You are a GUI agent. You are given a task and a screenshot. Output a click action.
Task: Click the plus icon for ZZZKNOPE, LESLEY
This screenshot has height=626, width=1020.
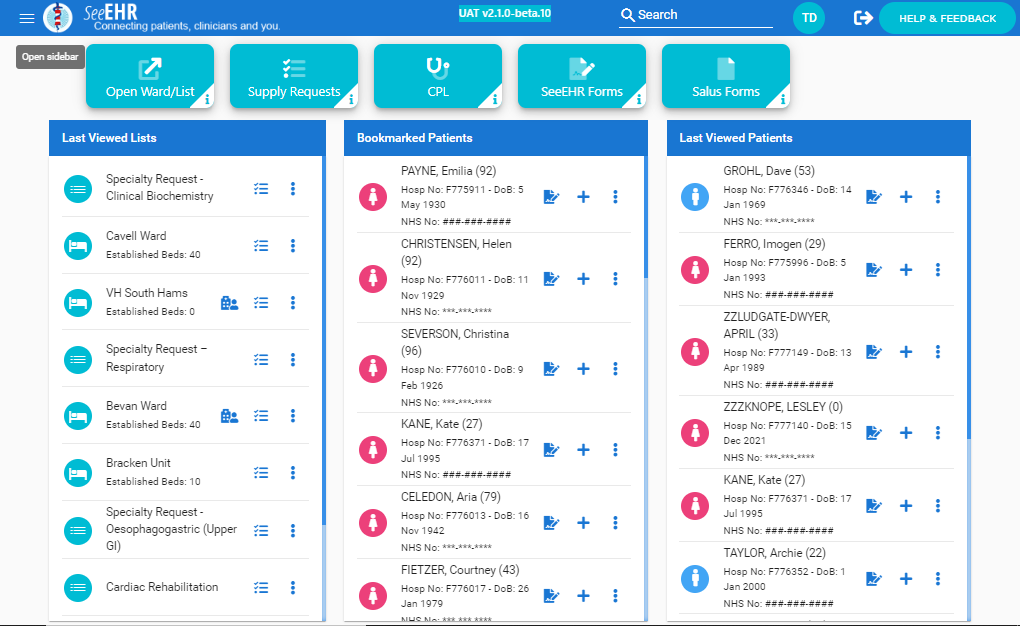point(906,433)
